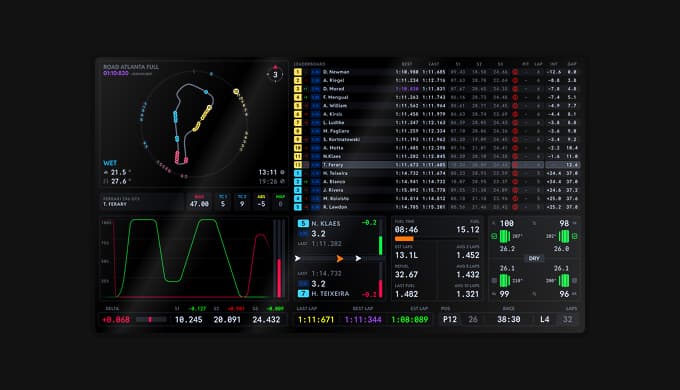Click the DRY tyre compound label

click(534, 259)
